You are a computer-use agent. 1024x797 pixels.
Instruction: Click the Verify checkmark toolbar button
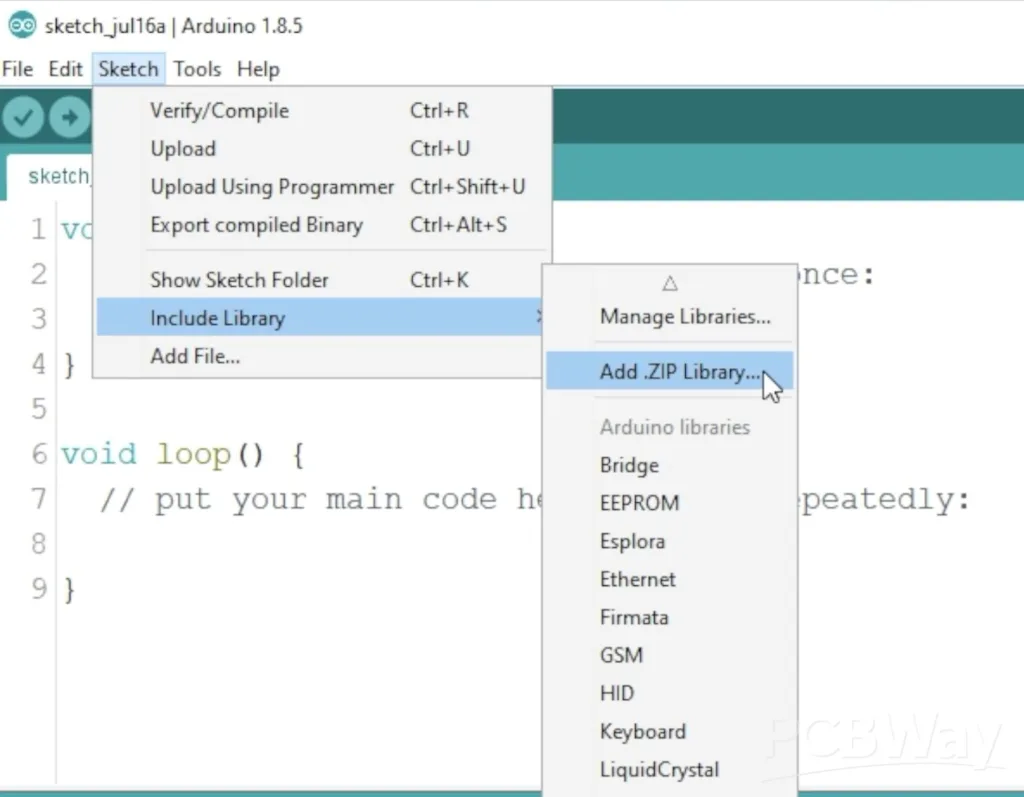tap(23, 118)
